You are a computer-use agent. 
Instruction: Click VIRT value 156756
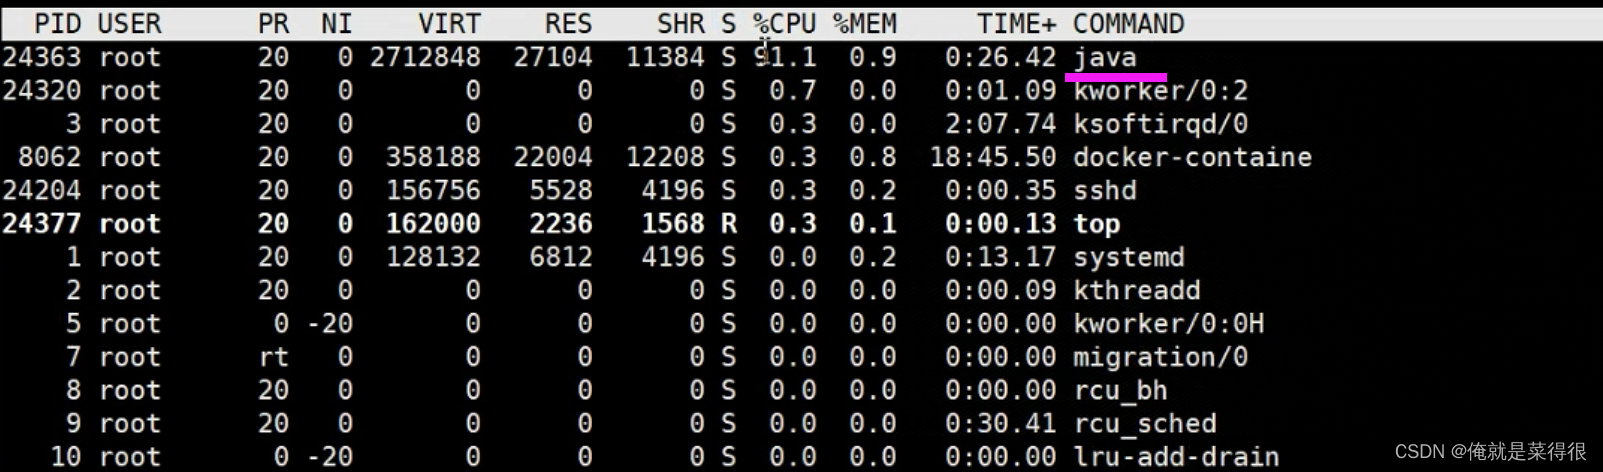click(x=433, y=190)
